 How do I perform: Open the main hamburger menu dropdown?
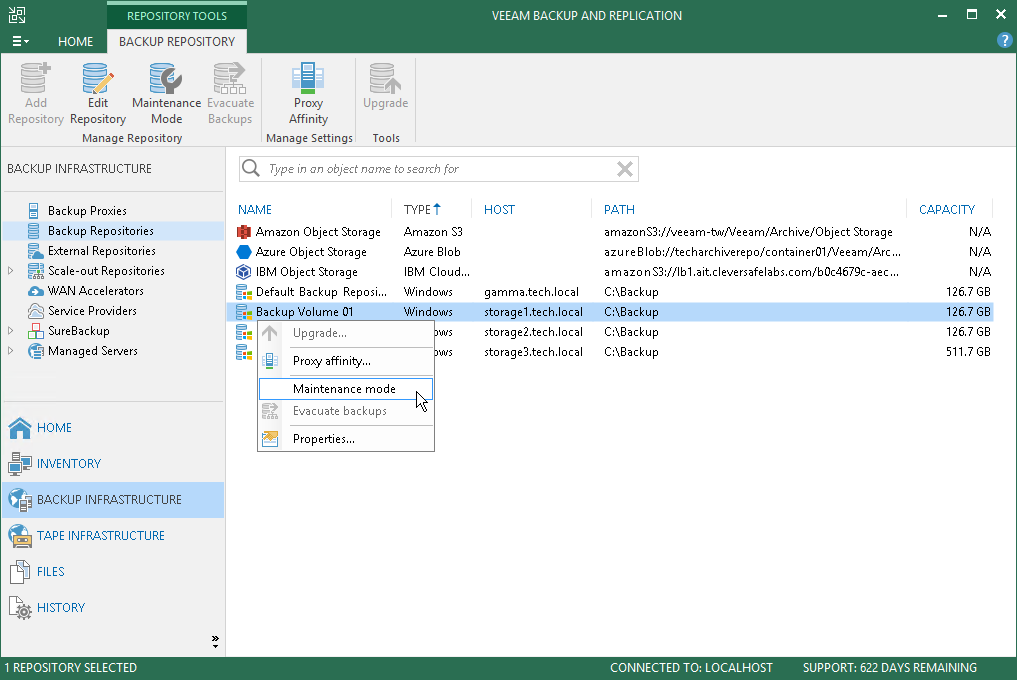tap(20, 42)
